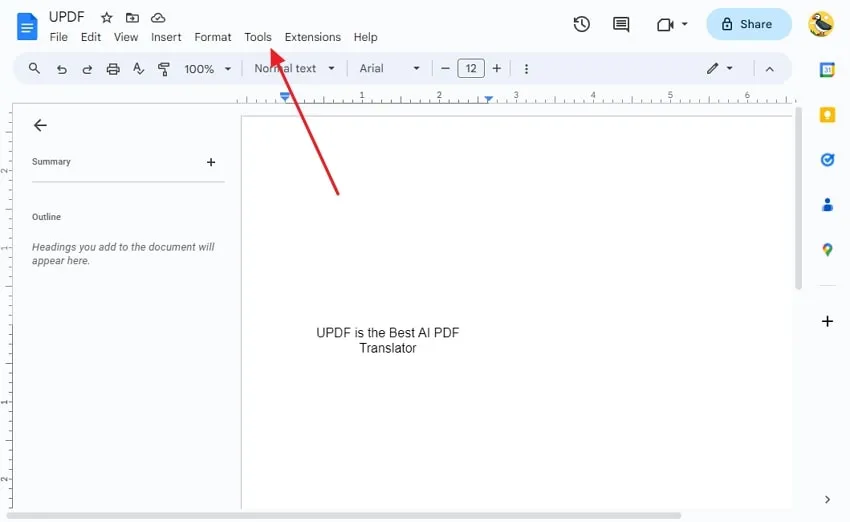Open the toolbar three-dot more options
The width and height of the screenshot is (850, 522).
pos(526,69)
